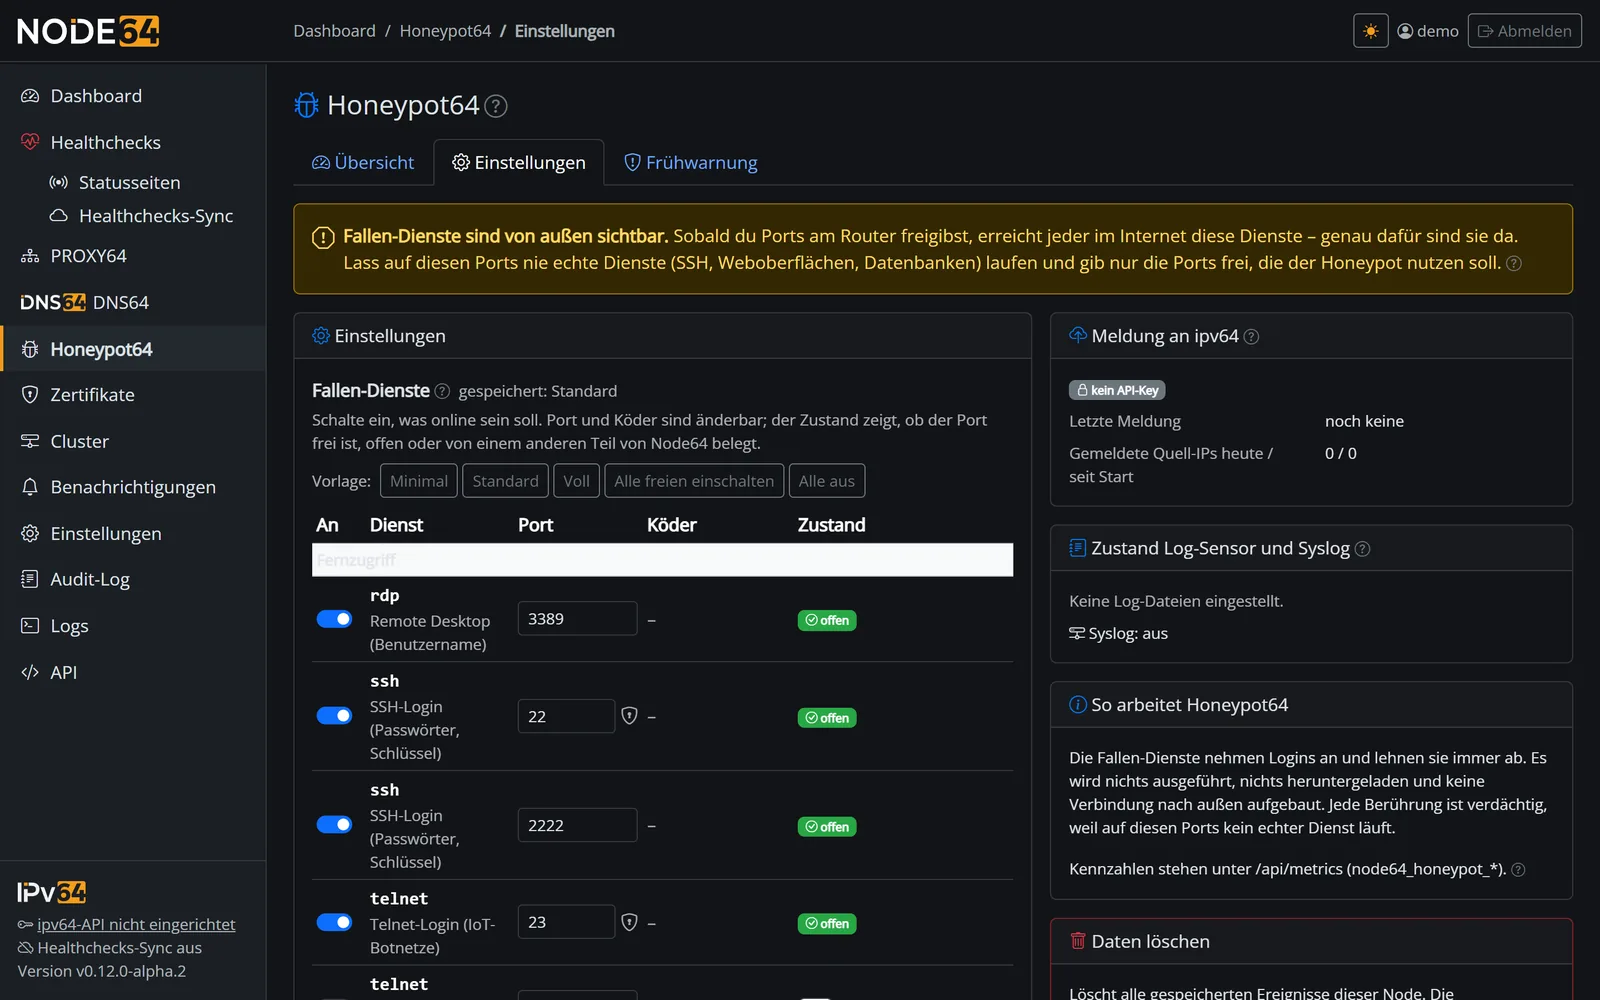This screenshot has width=1600, height=1000.
Task: Click the Alle aus button
Action: [827, 481]
